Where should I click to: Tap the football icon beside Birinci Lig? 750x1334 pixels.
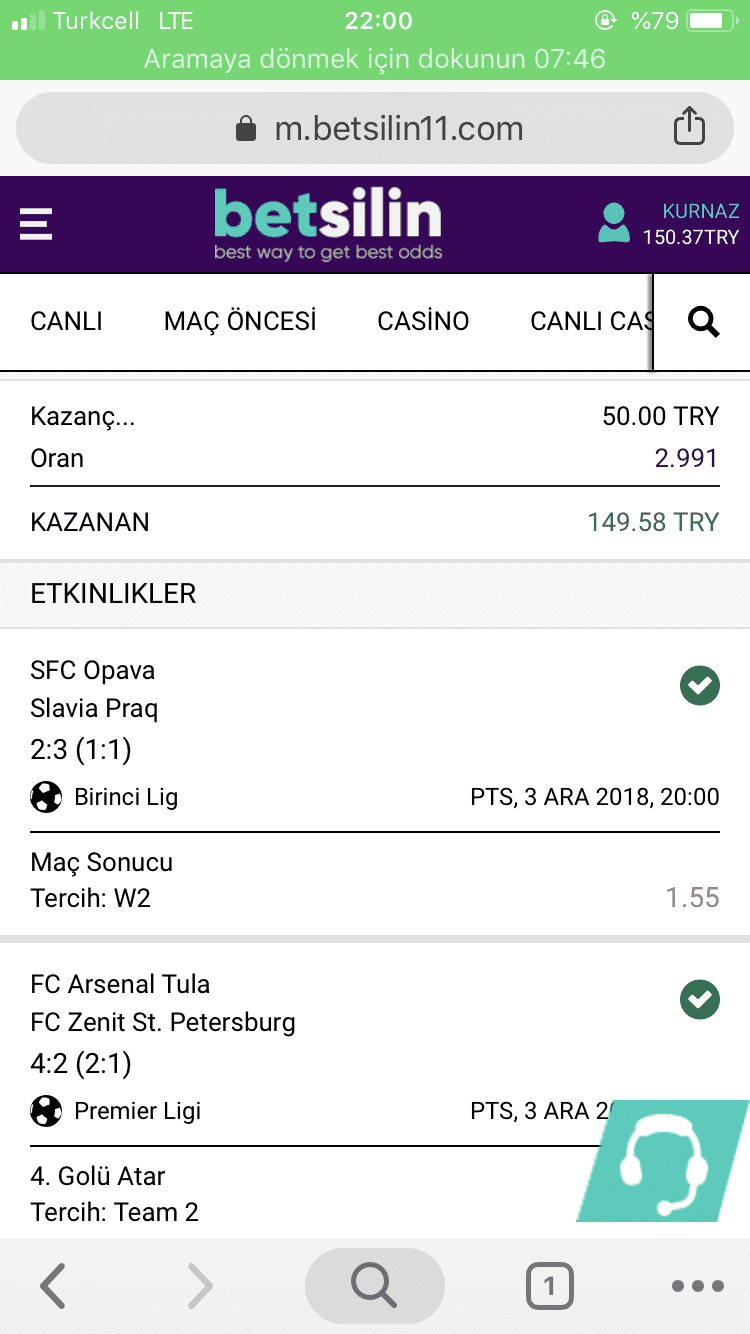(46, 797)
